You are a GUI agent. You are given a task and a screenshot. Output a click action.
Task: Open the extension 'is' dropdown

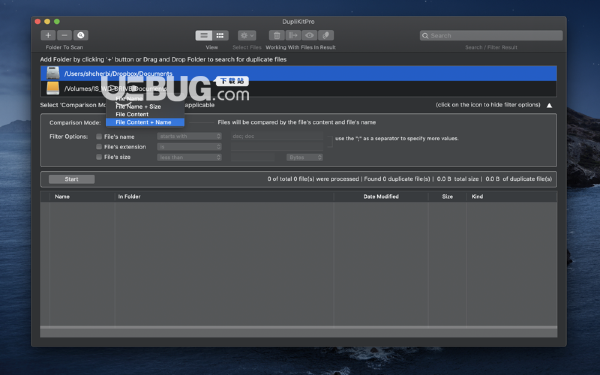point(189,147)
